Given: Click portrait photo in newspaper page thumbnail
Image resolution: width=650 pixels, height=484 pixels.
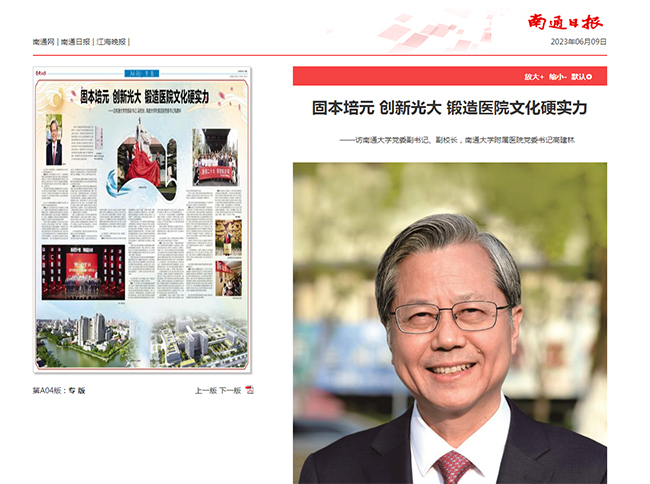Looking at the screenshot, I should tap(53, 141).
